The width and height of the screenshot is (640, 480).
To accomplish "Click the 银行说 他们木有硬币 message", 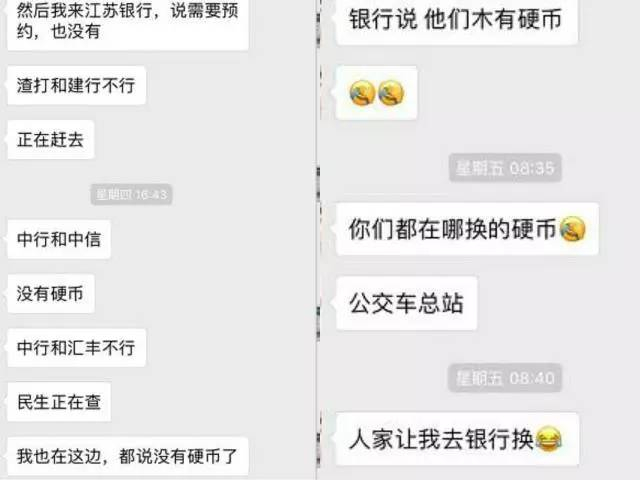I will coord(456,20).
